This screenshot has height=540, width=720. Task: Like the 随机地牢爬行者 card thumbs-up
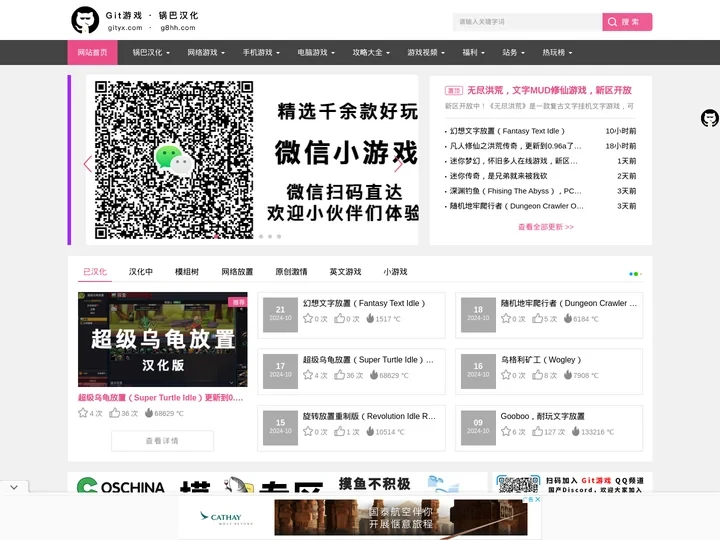coord(537,318)
